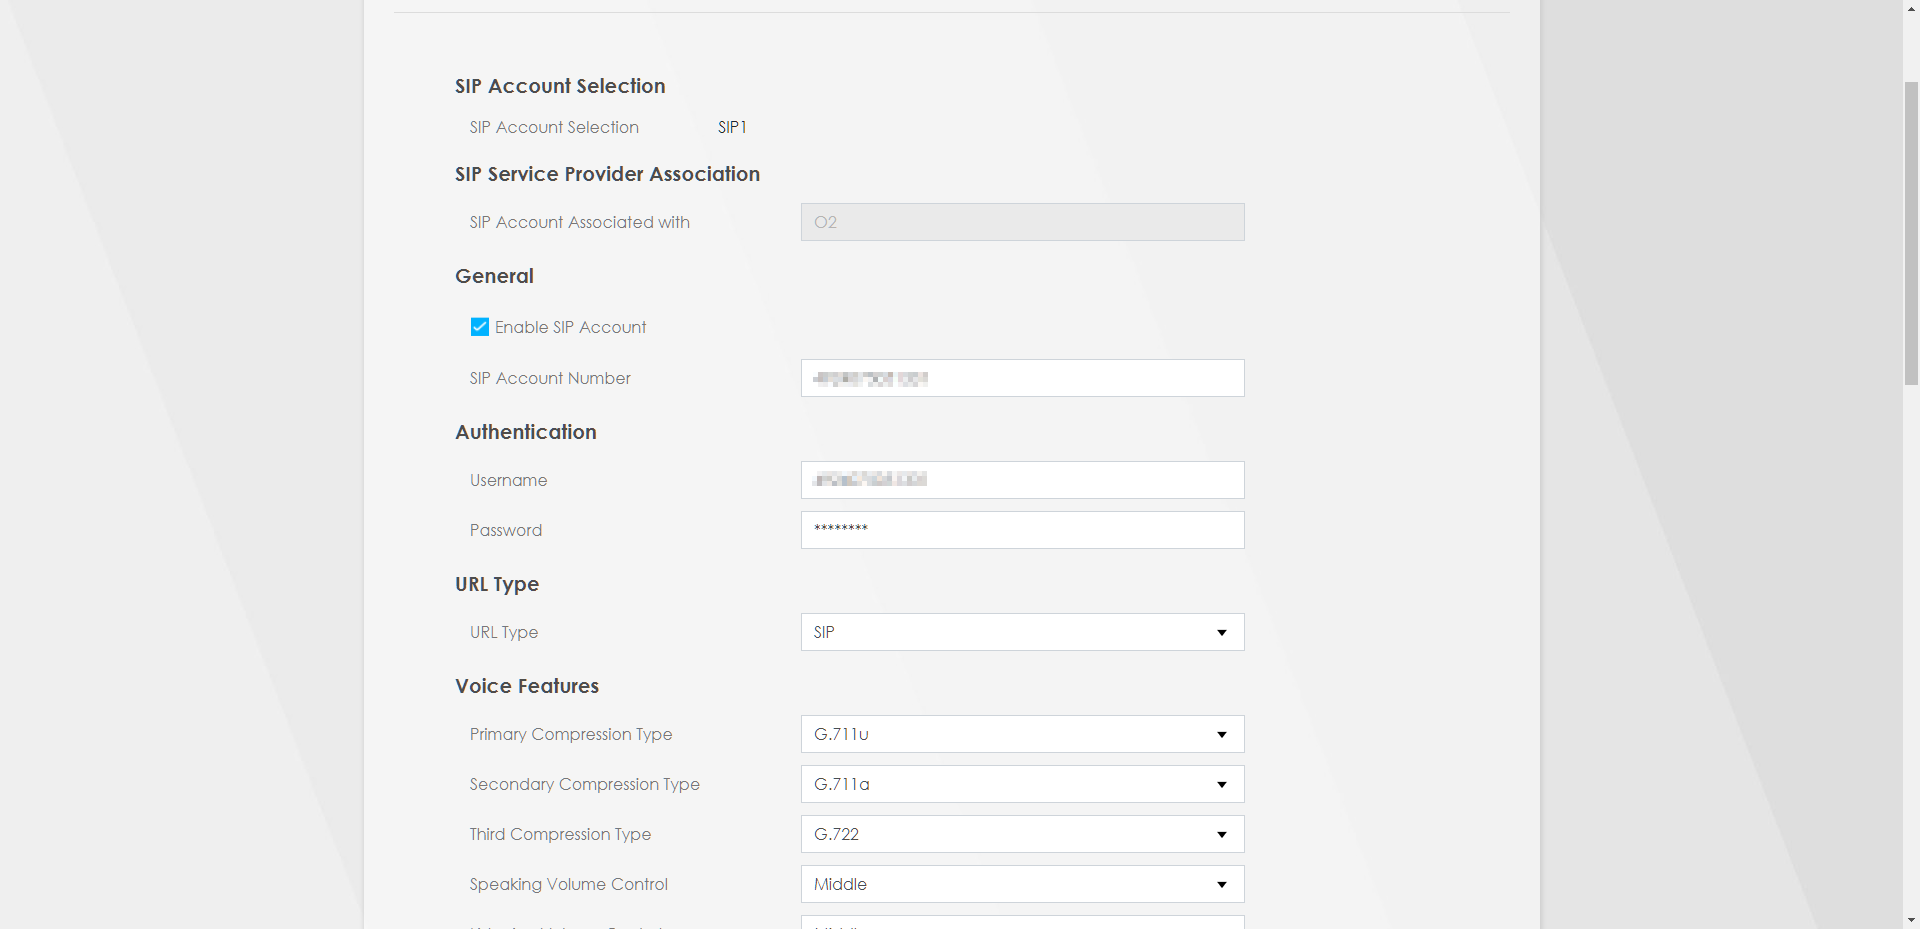This screenshot has height=929, width=1920.
Task: Focus the Username text field
Action: click(x=1022, y=480)
